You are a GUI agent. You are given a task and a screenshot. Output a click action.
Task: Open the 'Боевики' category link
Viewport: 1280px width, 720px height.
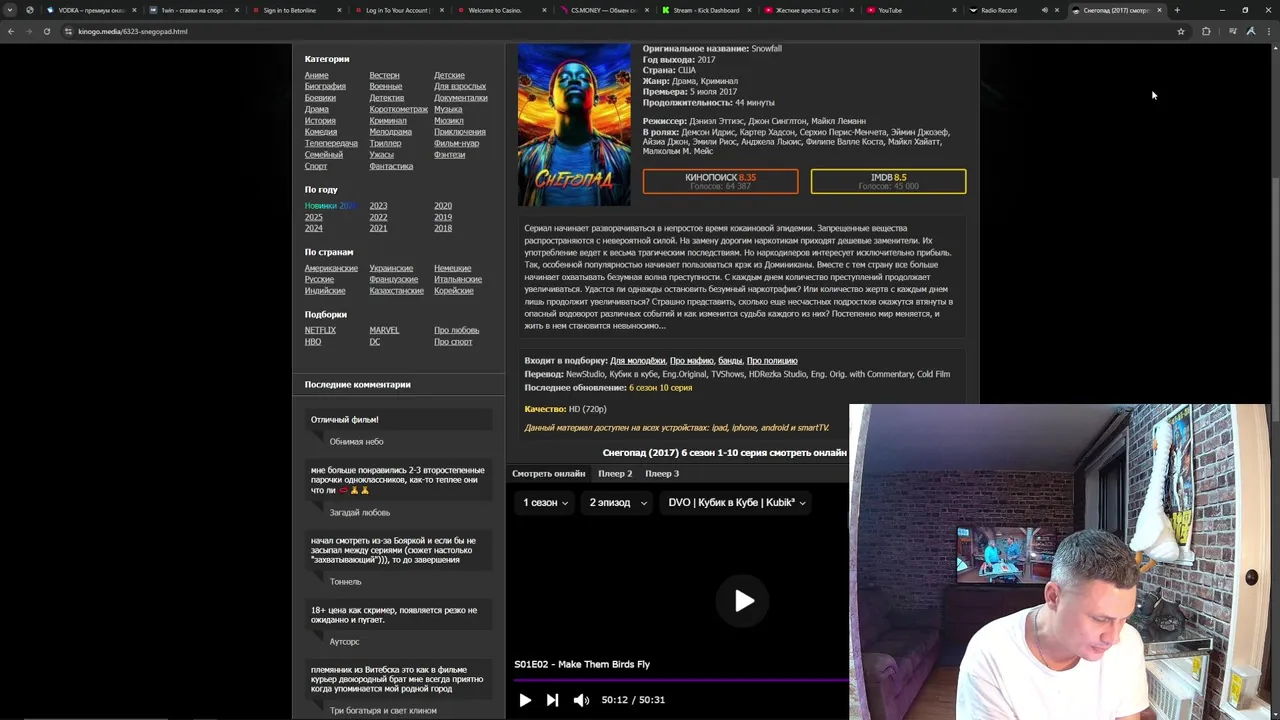(320, 98)
